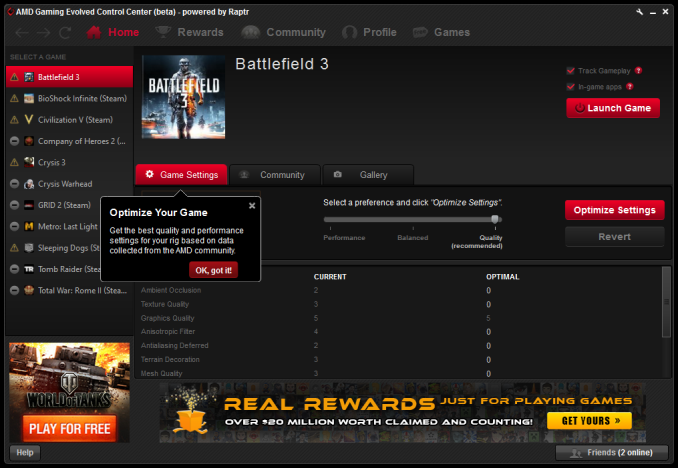Viewport: 678px width, 468px height.
Task: Set slider to Performance label
Action: (x=344, y=237)
